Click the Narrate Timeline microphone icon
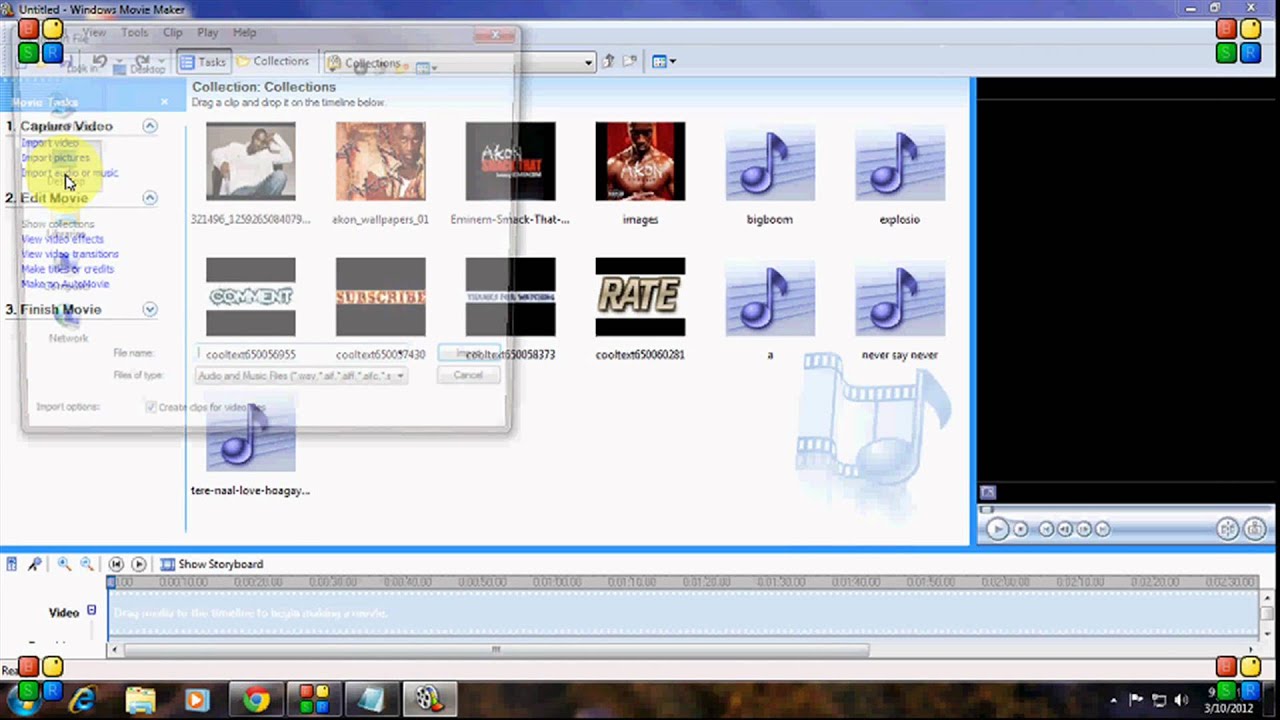1280x720 pixels. coord(34,564)
